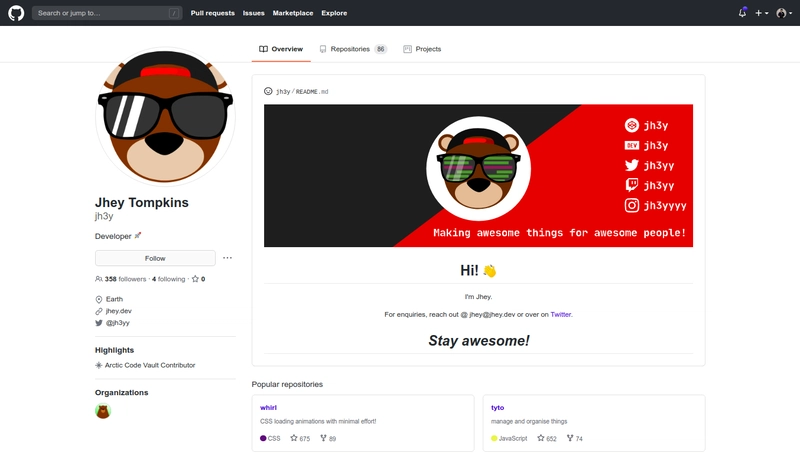This screenshot has height=453, width=800.
Task: Click the Popular repositories heading
Action: point(287,384)
